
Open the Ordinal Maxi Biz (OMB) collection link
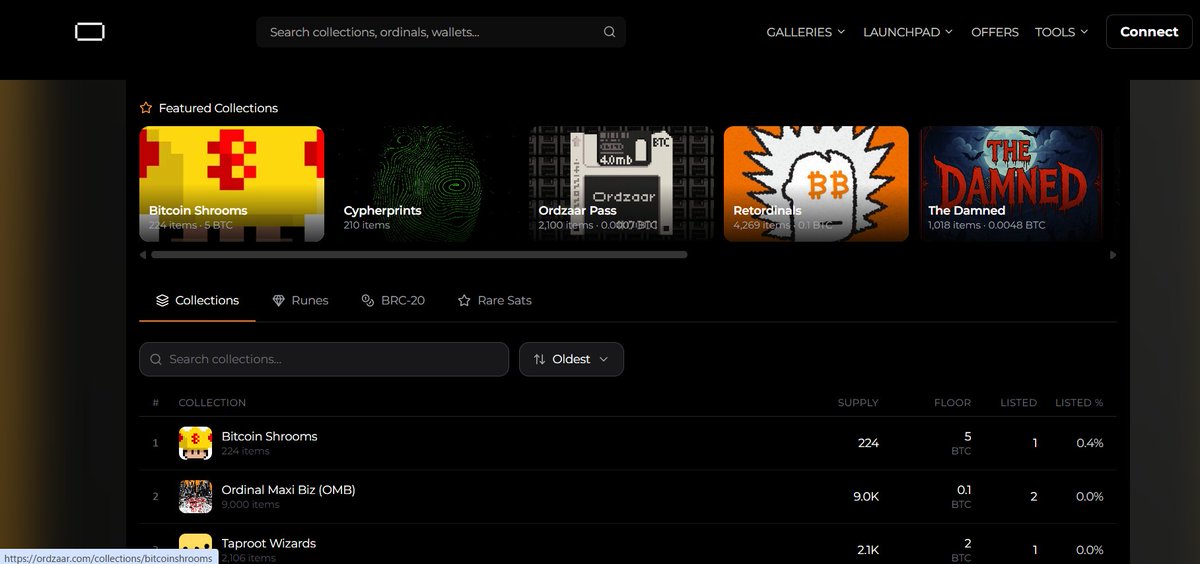pos(288,490)
